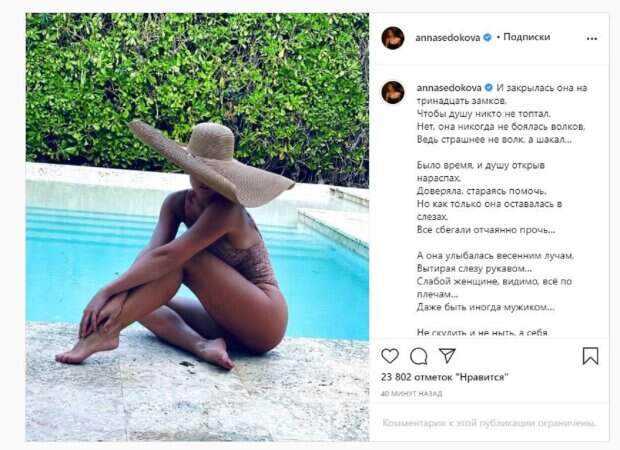Click the straw hat in the photo
Viewport: 620px width, 450px height.
(211, 163)
